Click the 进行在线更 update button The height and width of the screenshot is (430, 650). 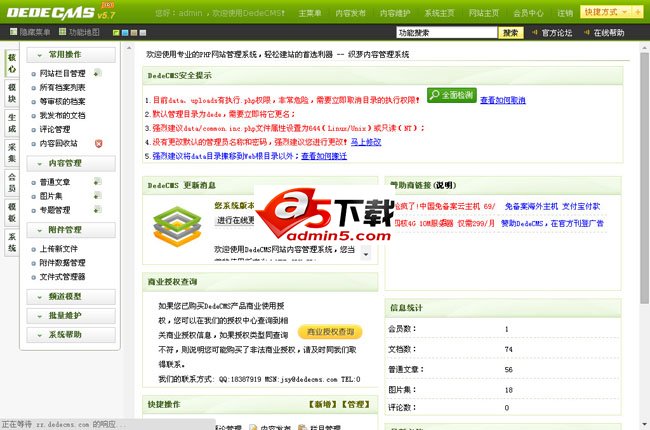pos(235,220)
